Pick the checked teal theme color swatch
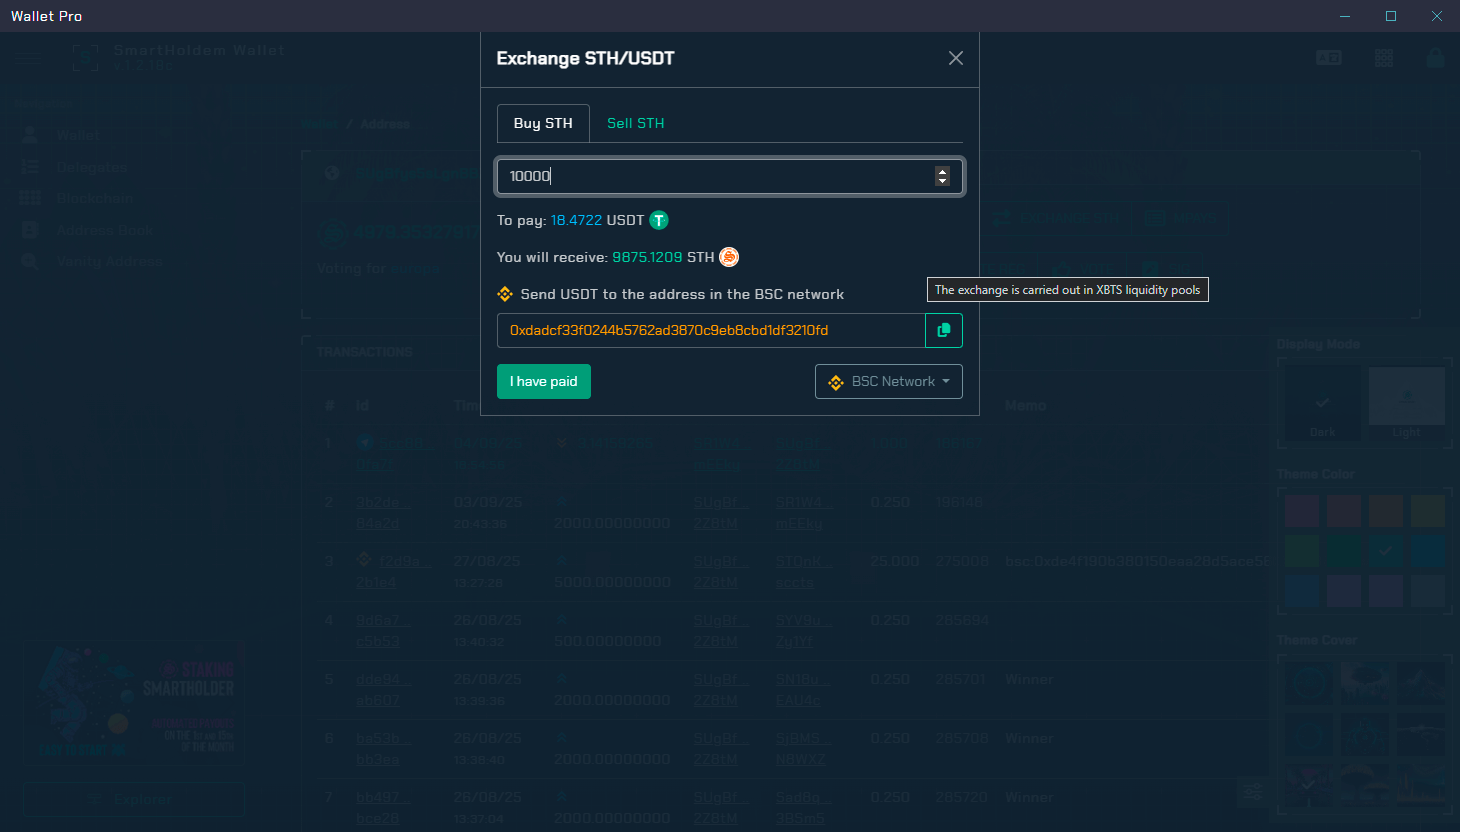Screen dimensions: 1460x832 pyautogui.click(x=1385, y=551)
